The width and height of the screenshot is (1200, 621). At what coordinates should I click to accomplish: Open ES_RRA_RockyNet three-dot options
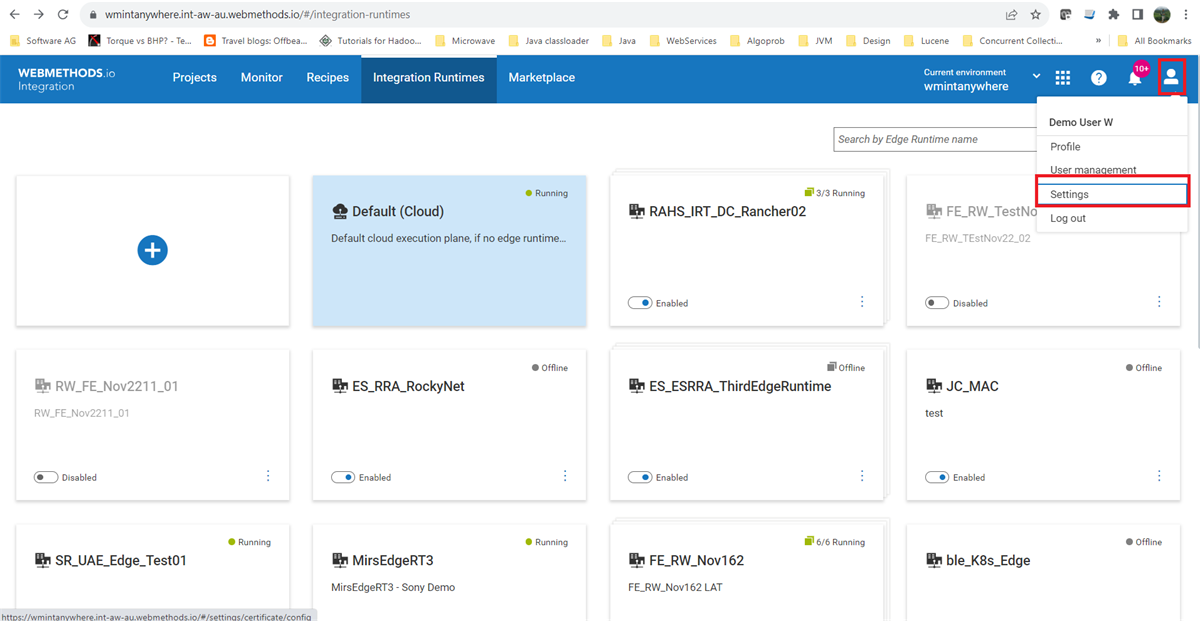pyautogui.click(x=565, y=476)
